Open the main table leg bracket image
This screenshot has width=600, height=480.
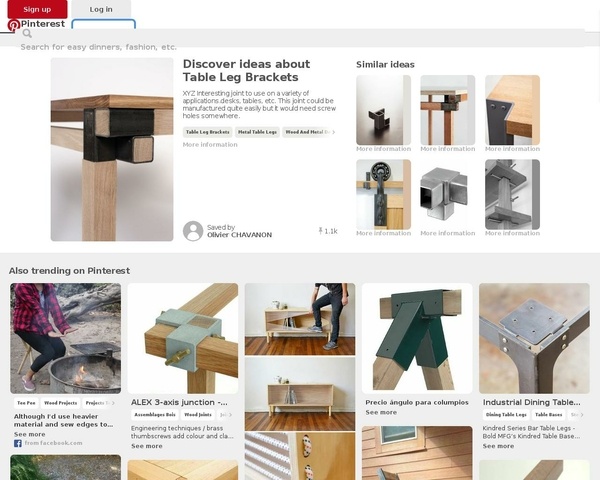[112, 149]
